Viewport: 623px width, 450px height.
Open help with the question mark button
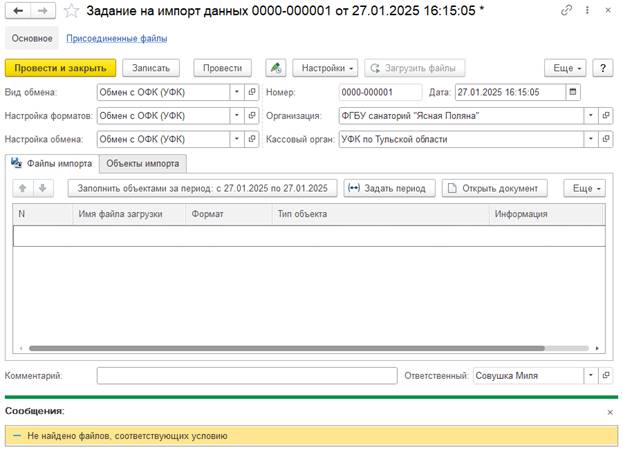coord(603,68)
